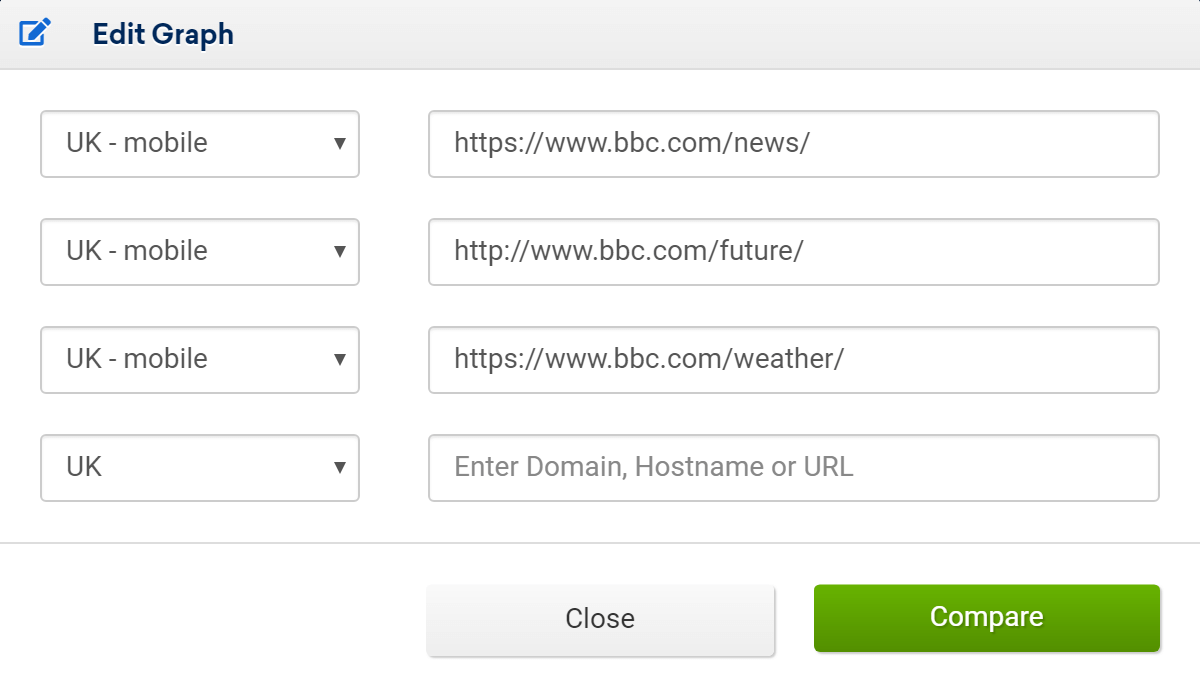This screenshot has height=690, width=1200.
Task: Click the arrow on the plain UK dropdown
Action: (x=340, y=468)
